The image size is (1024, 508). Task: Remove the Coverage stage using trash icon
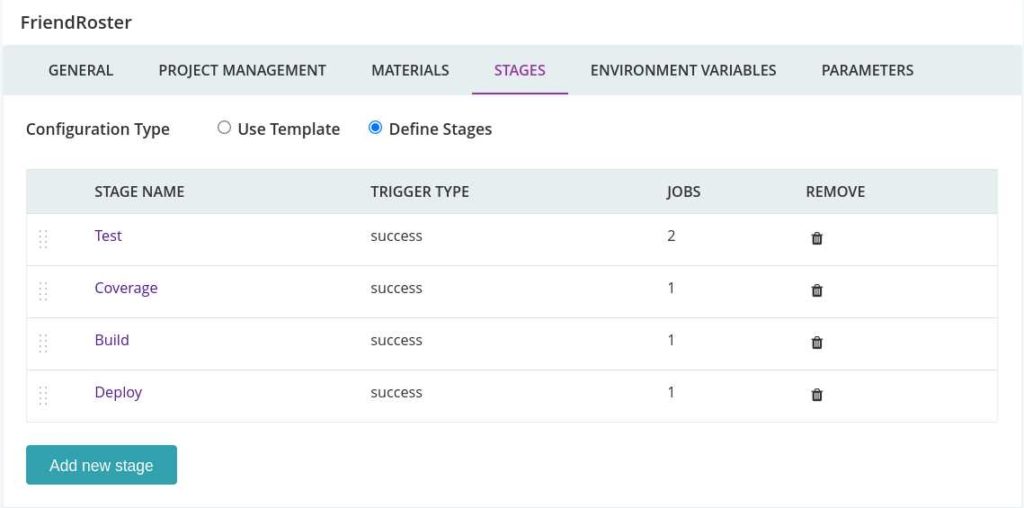click(x=816, y=291)
